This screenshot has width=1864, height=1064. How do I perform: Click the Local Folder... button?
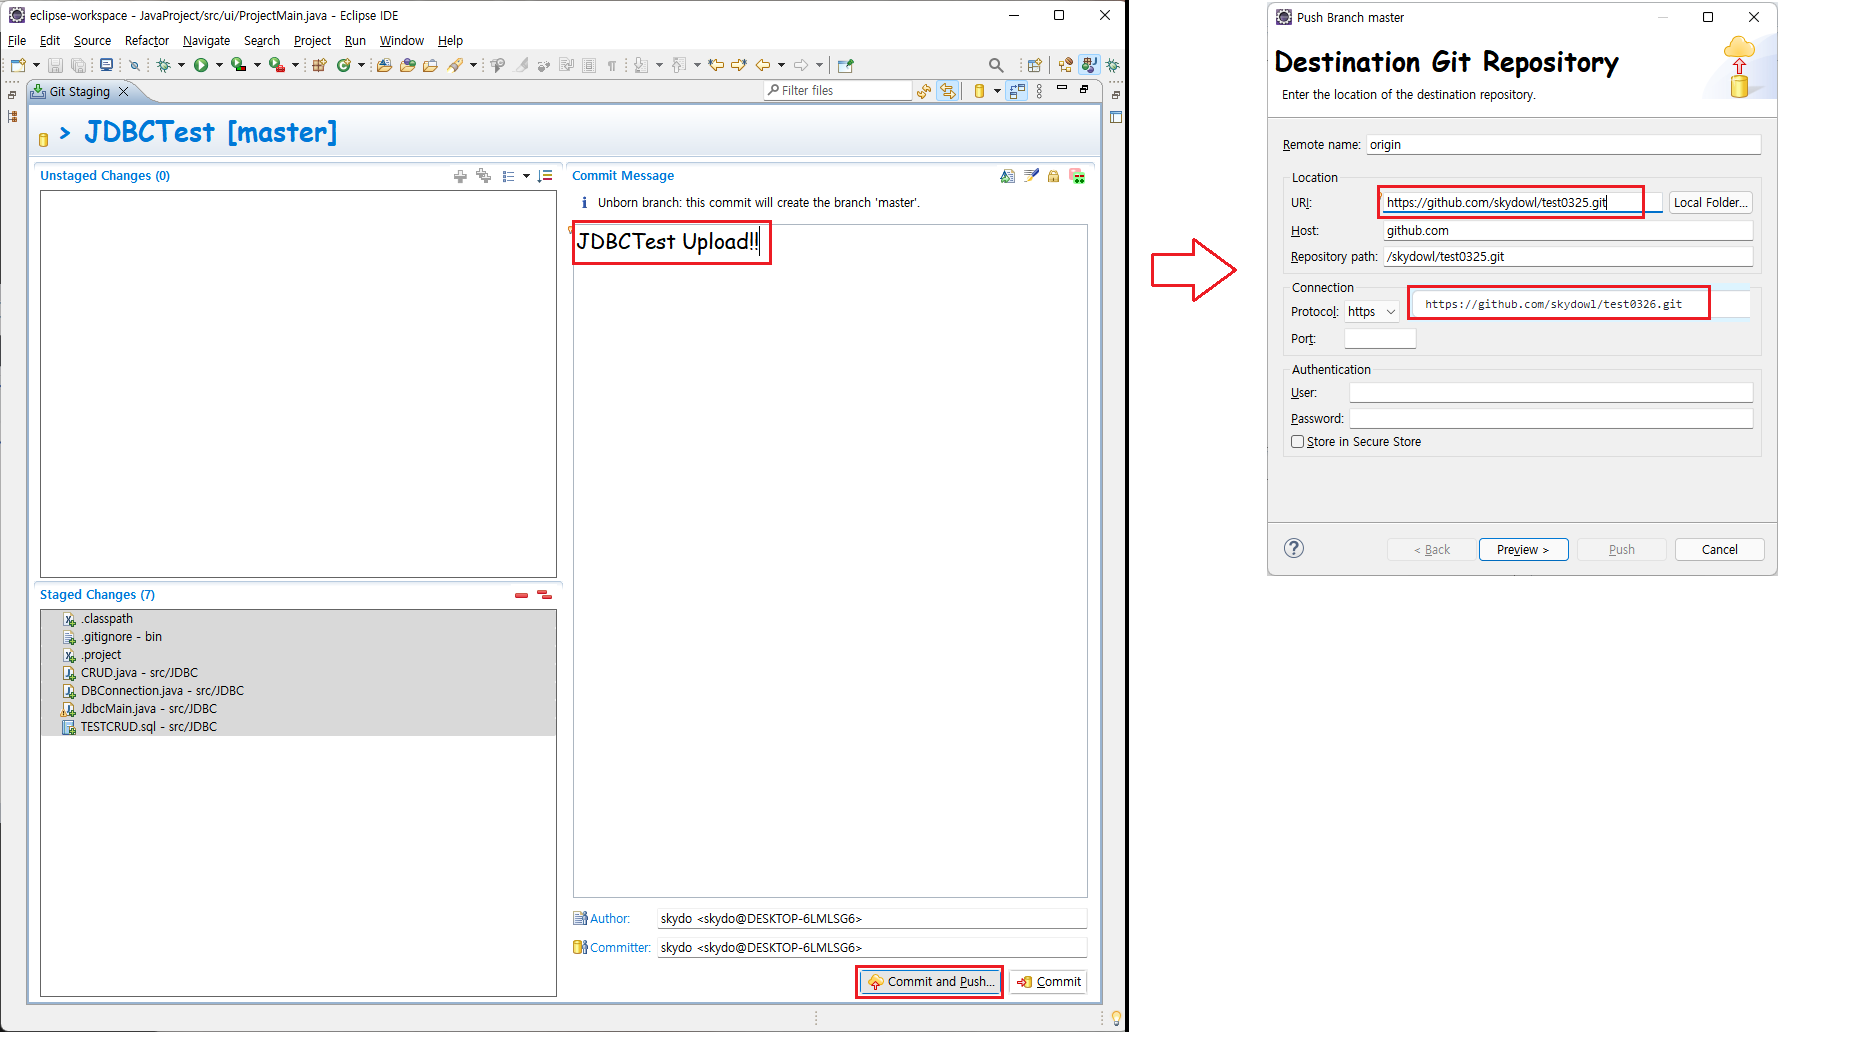(1710, 203)
